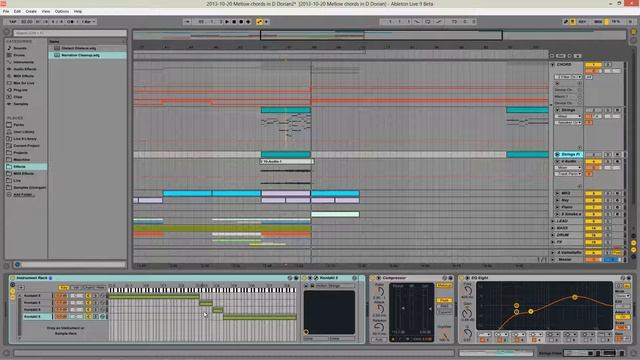Select the last Kontakt 5 chain in rack
The width and height of the screenshot is (640, 360).
coord(37,317)
